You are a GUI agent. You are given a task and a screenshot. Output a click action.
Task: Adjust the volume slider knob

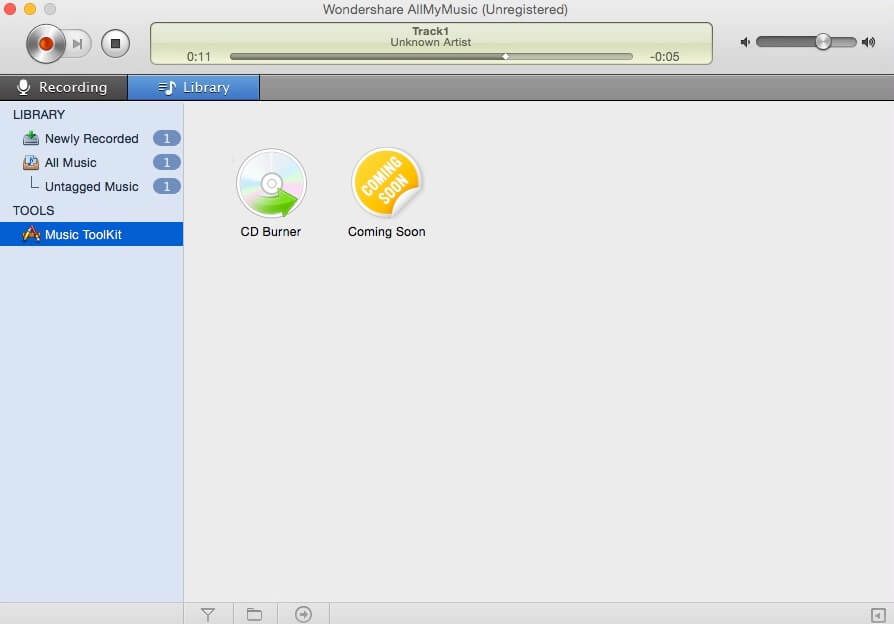pyautogui.click(x=823, y=42)
